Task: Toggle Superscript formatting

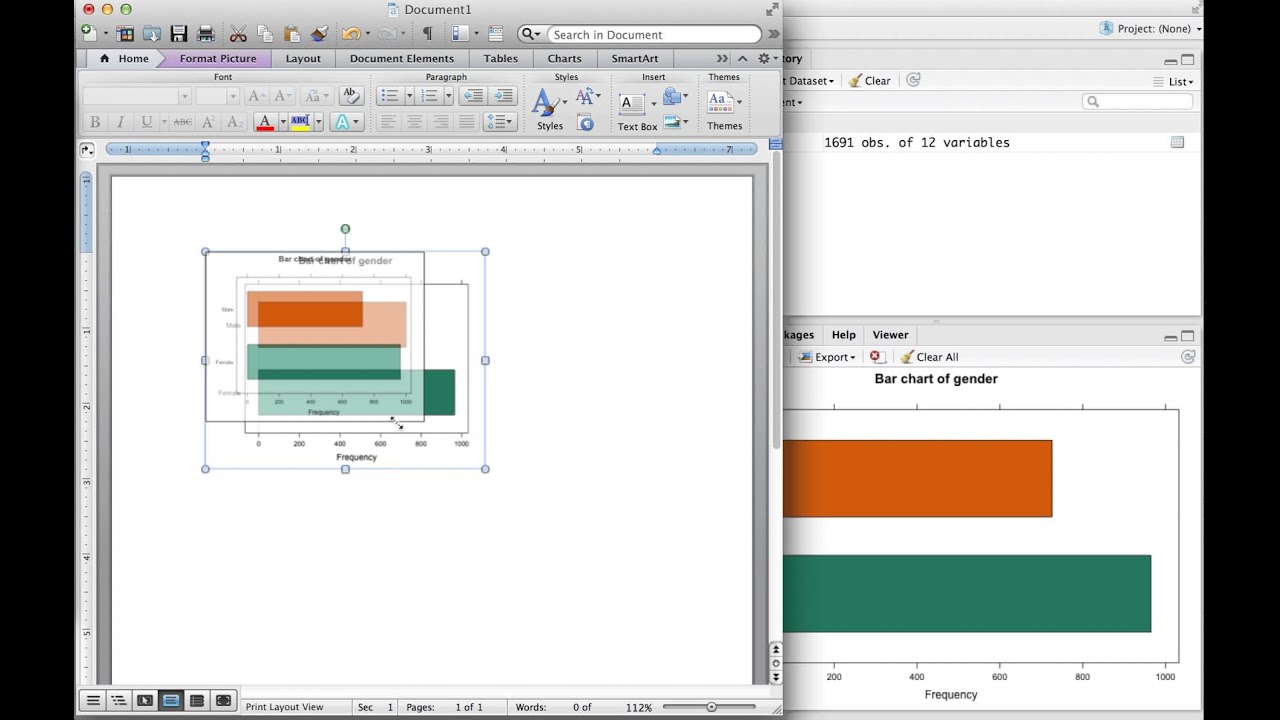Action: click(x=208, y=122)
